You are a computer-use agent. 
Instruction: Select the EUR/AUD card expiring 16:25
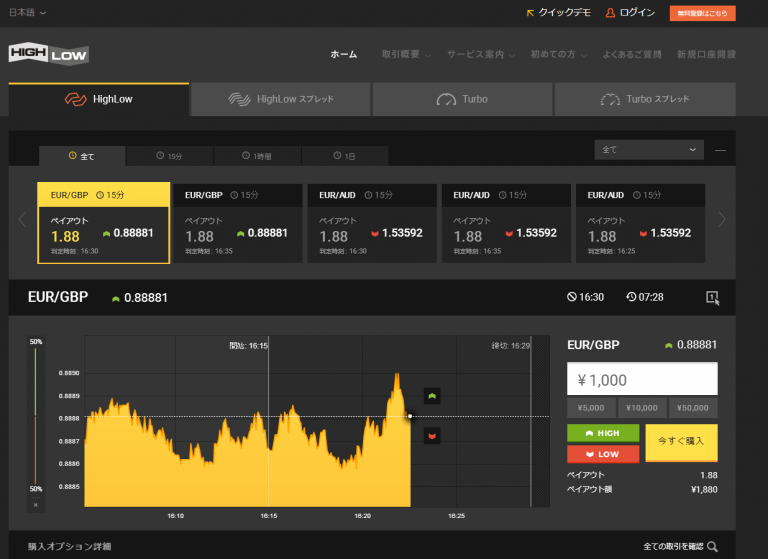(x=641, y=223)
